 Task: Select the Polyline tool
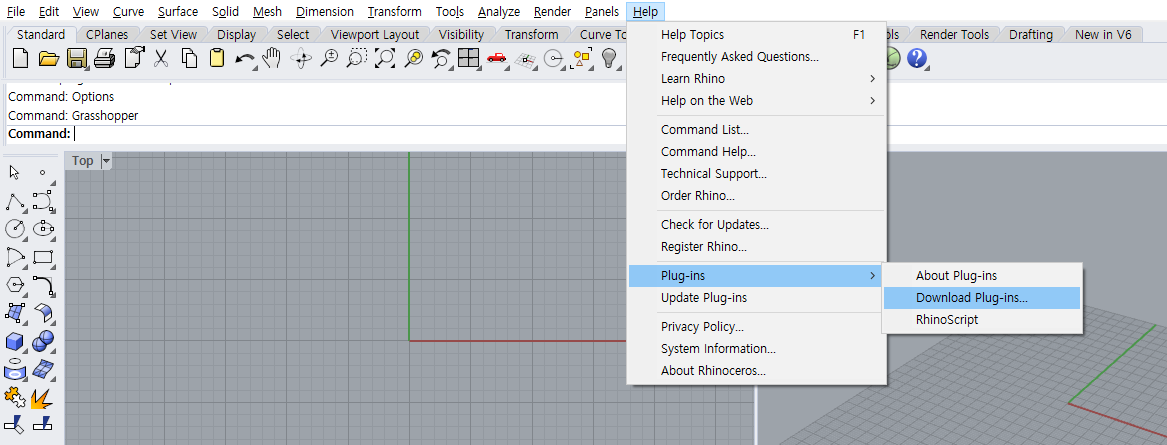15,201
